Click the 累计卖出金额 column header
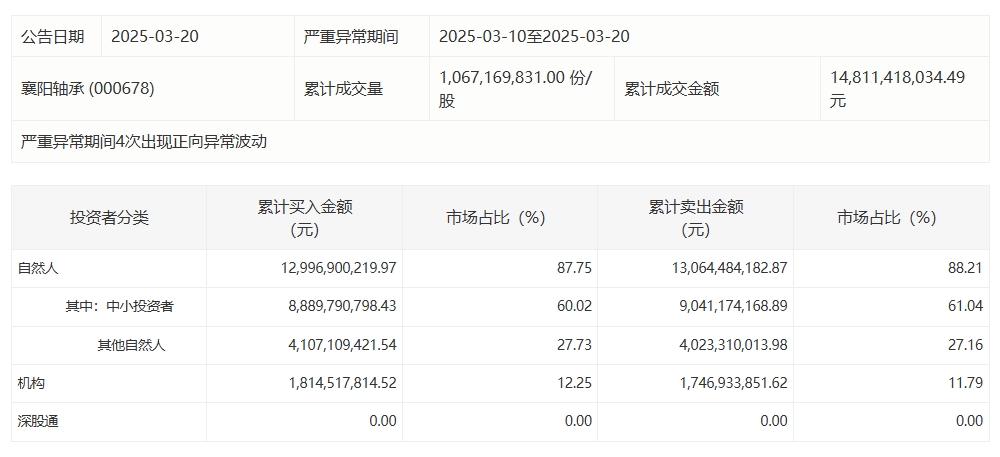Image resolution: width=1000 pixels, height=457 pixels. [x=695, y=217]
